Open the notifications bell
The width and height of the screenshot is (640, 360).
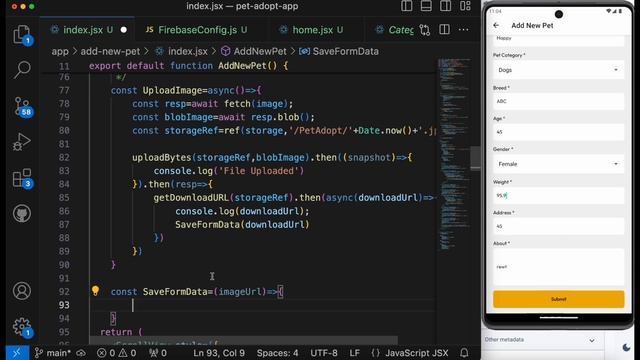(x=464, y=353)
